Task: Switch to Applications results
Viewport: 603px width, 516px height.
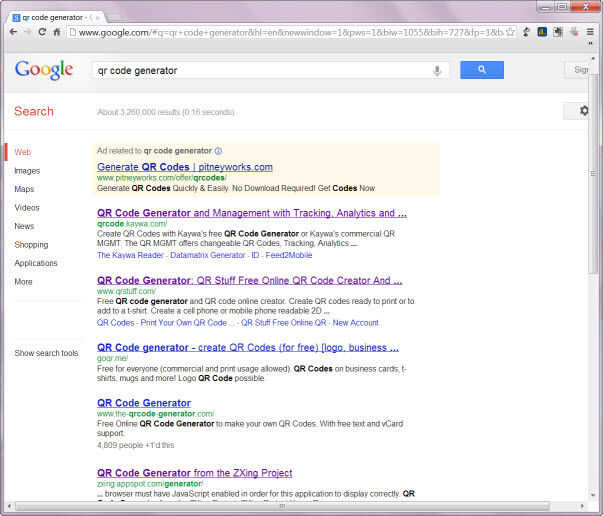Action: [36, 263]
